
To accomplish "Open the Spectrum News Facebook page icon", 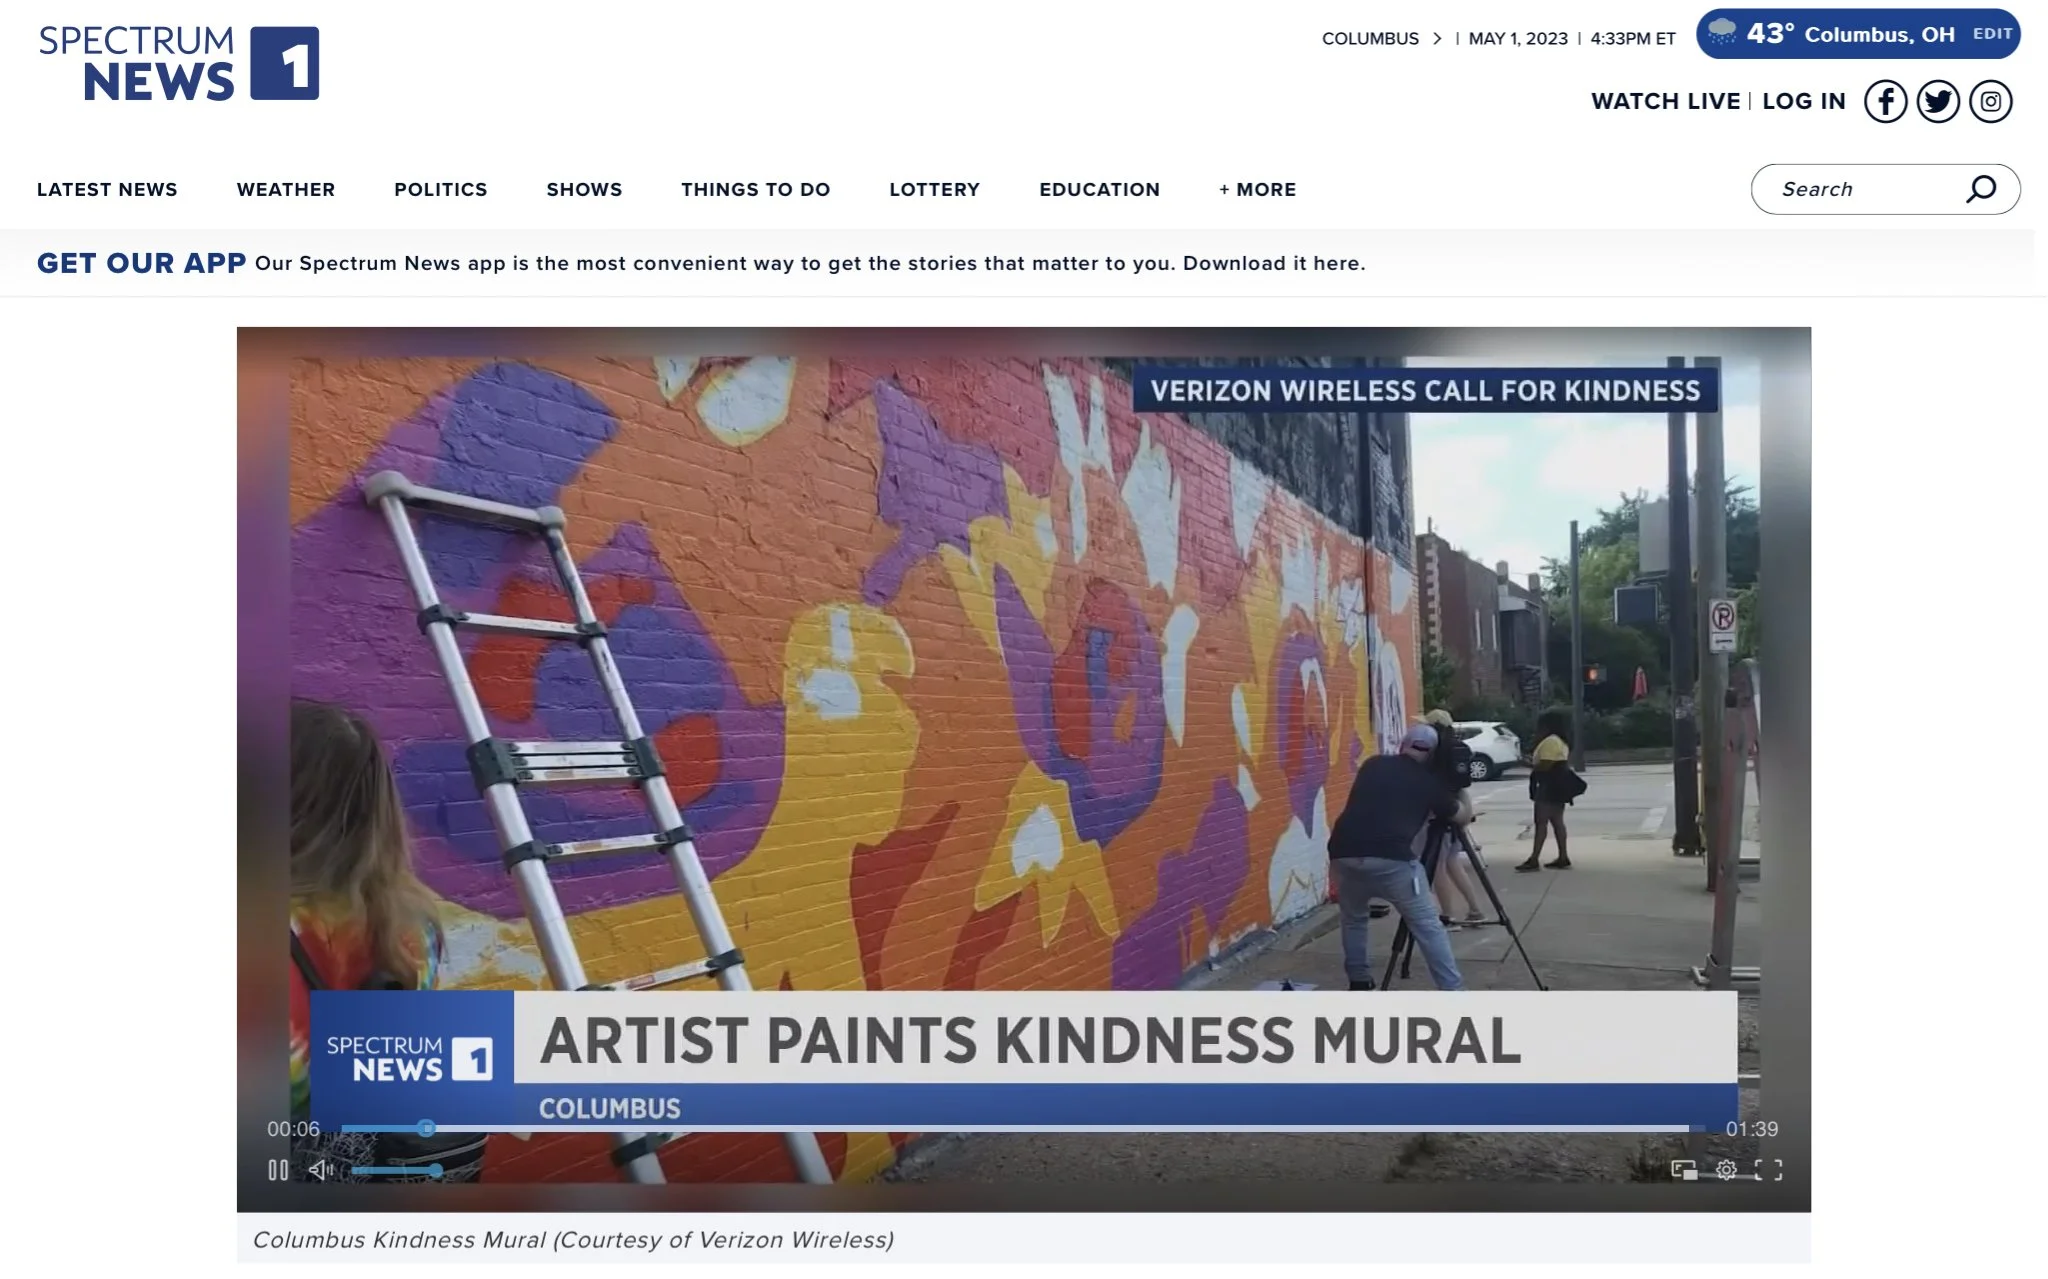I will pyautogui.click(x=1885, y=101).
